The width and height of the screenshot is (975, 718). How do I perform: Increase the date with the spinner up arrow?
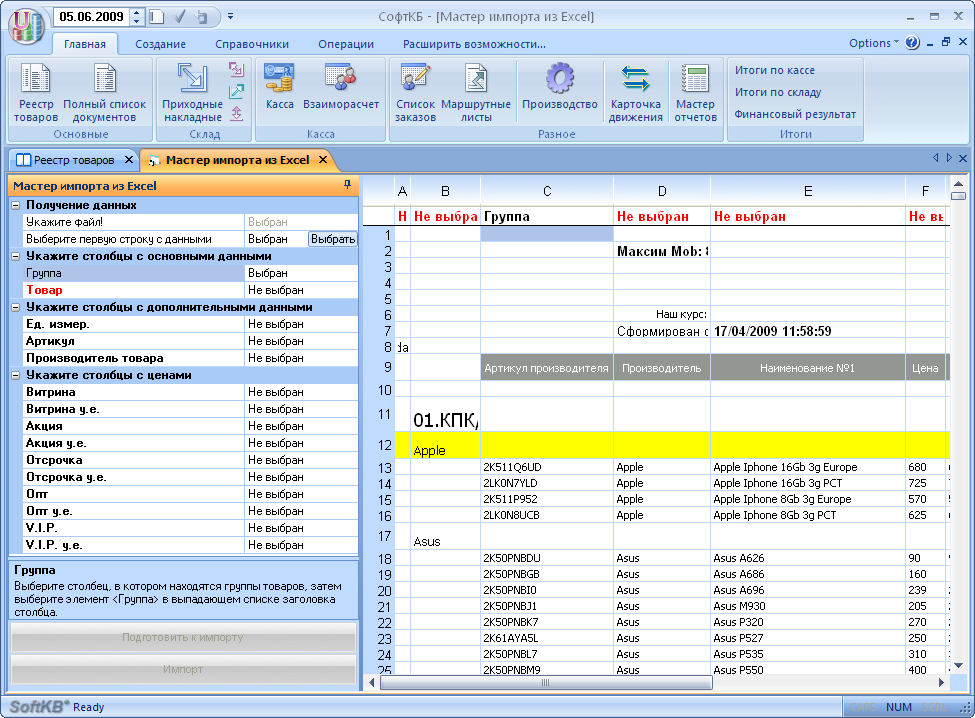point(137,12)
